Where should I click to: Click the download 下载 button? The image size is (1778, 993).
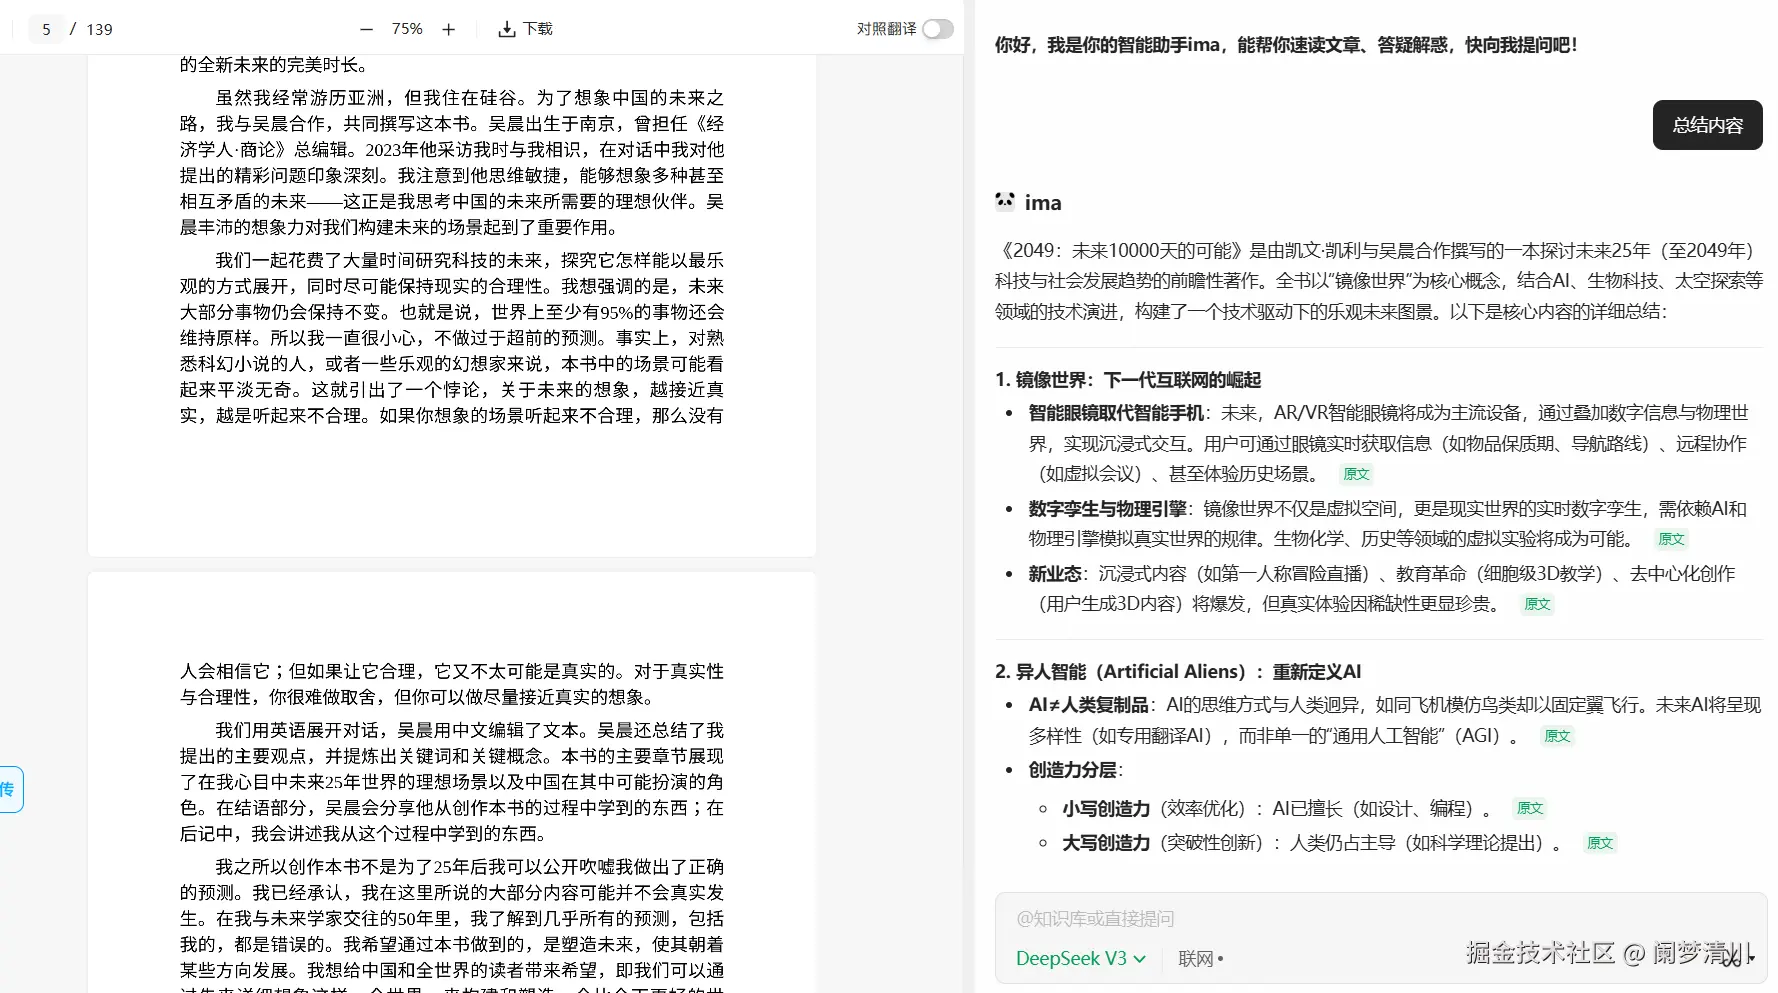click(x=525, y=29)
